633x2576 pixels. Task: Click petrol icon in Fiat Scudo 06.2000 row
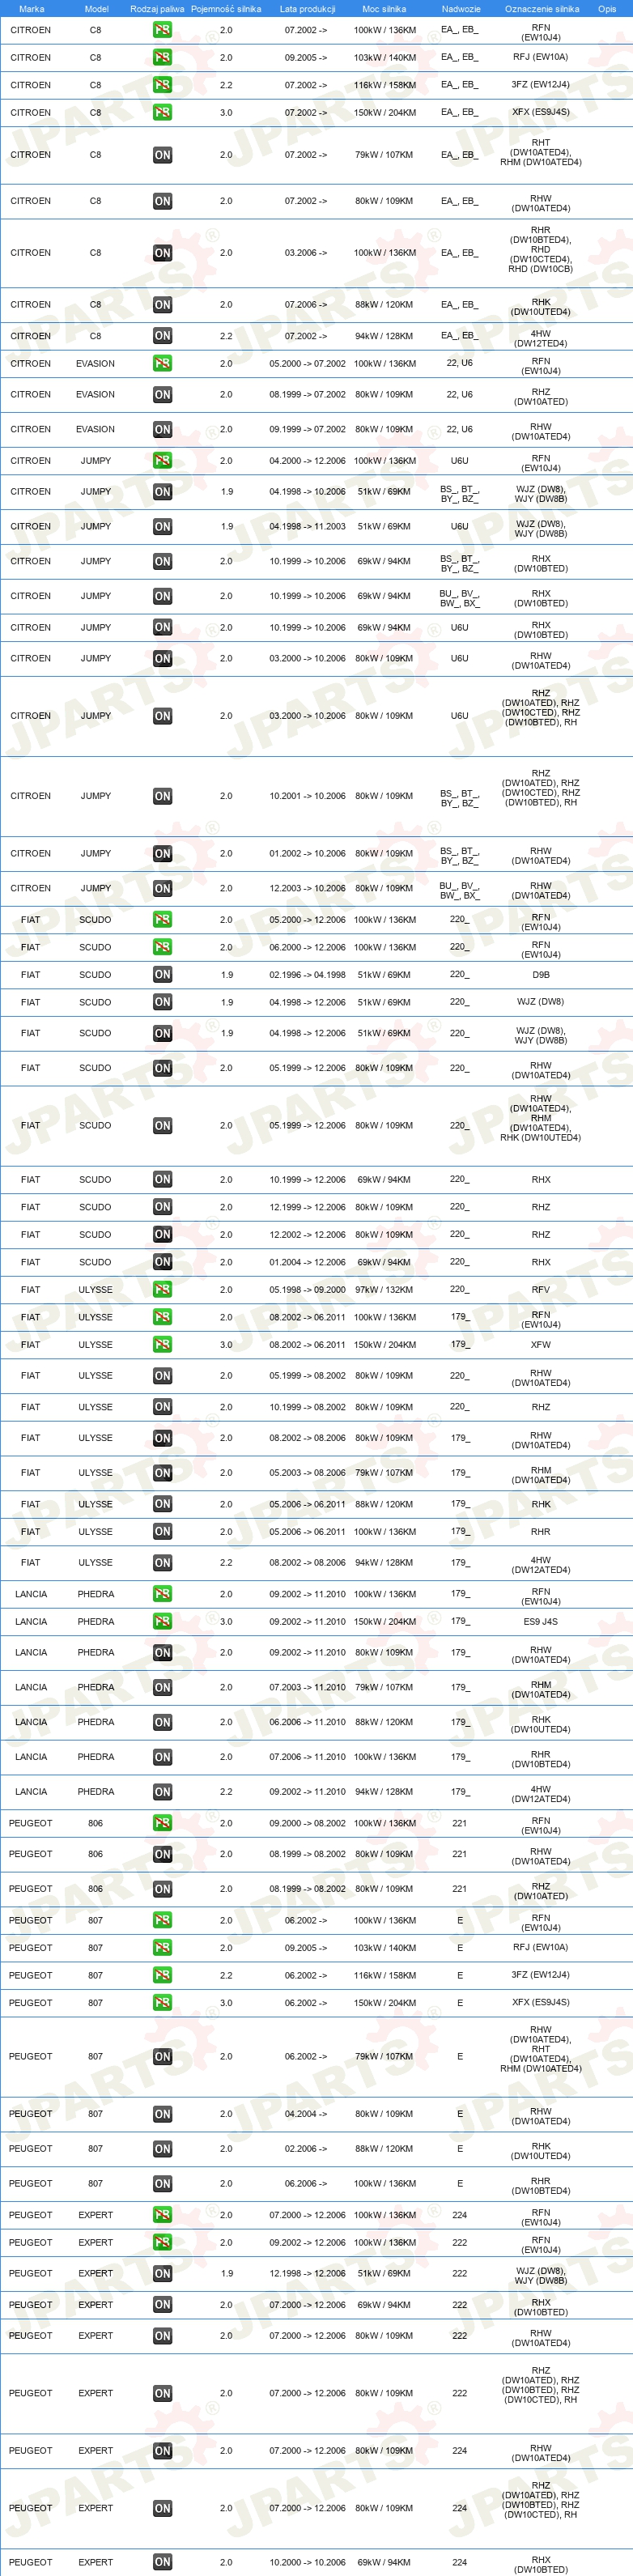pos(162,947)
